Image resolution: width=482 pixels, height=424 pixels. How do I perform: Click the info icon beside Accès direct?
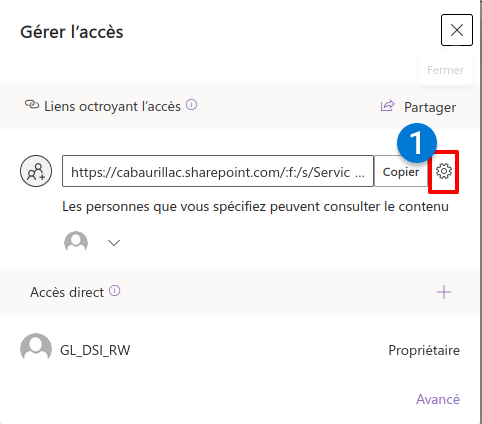tap(115, 291)
